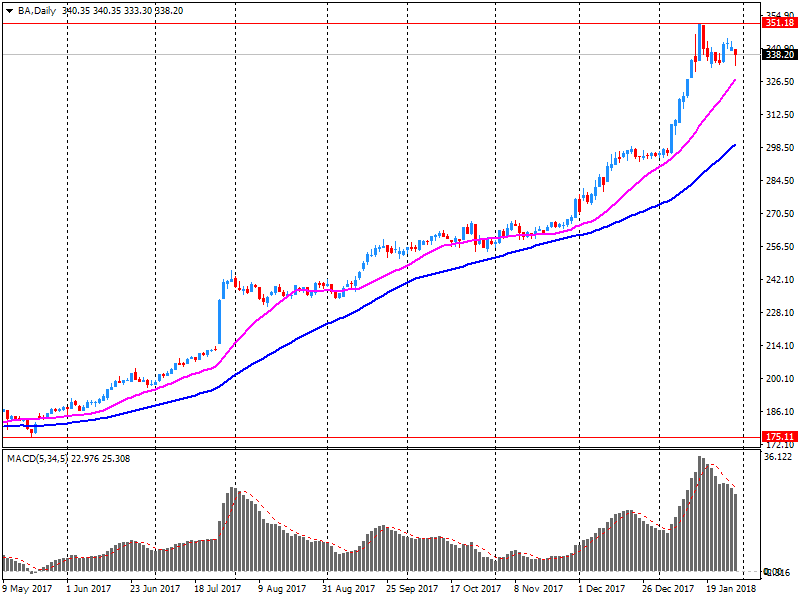Click the 200.10 price axis label
The image size is (800, 600).
click(x=780, y=379)
